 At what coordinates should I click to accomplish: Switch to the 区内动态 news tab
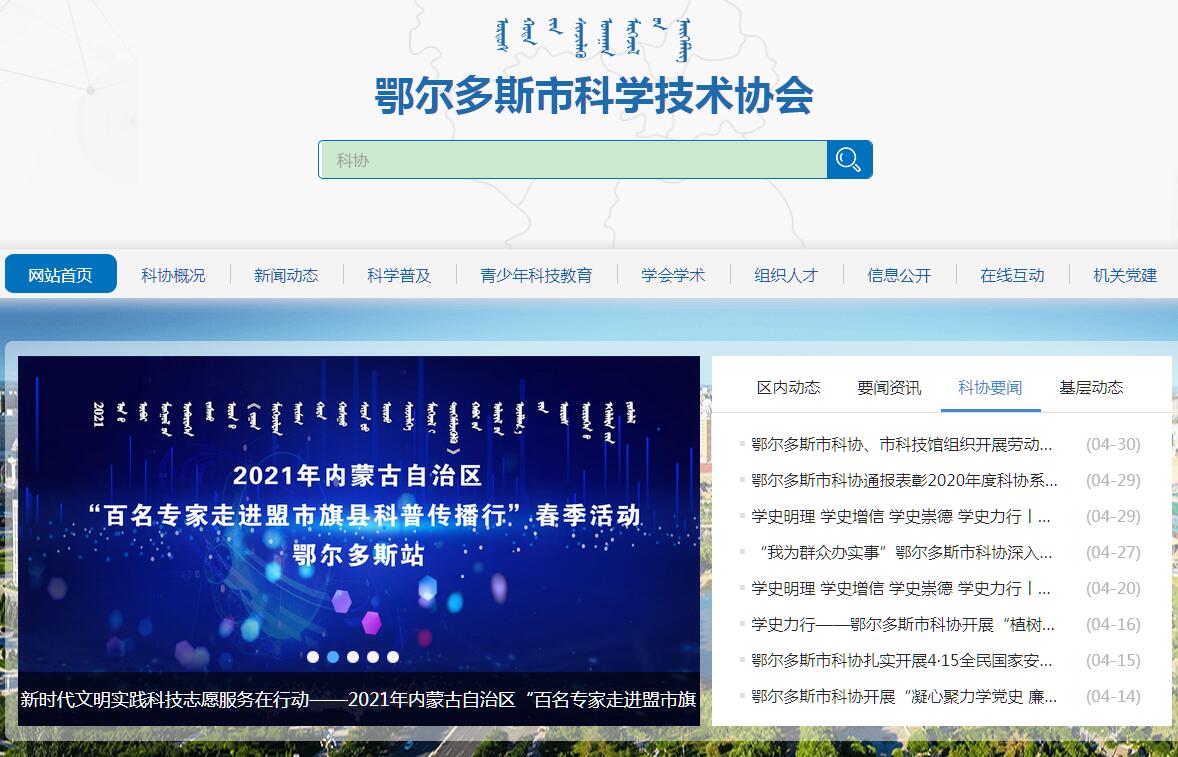click(x=788, y=388)
